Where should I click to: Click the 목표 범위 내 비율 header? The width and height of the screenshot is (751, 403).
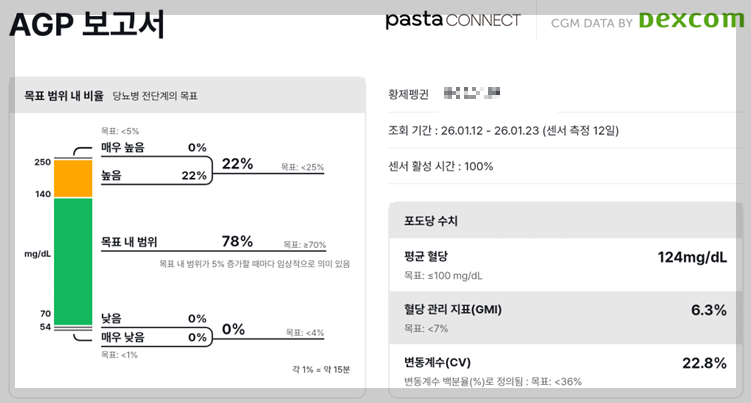[64, 96]
